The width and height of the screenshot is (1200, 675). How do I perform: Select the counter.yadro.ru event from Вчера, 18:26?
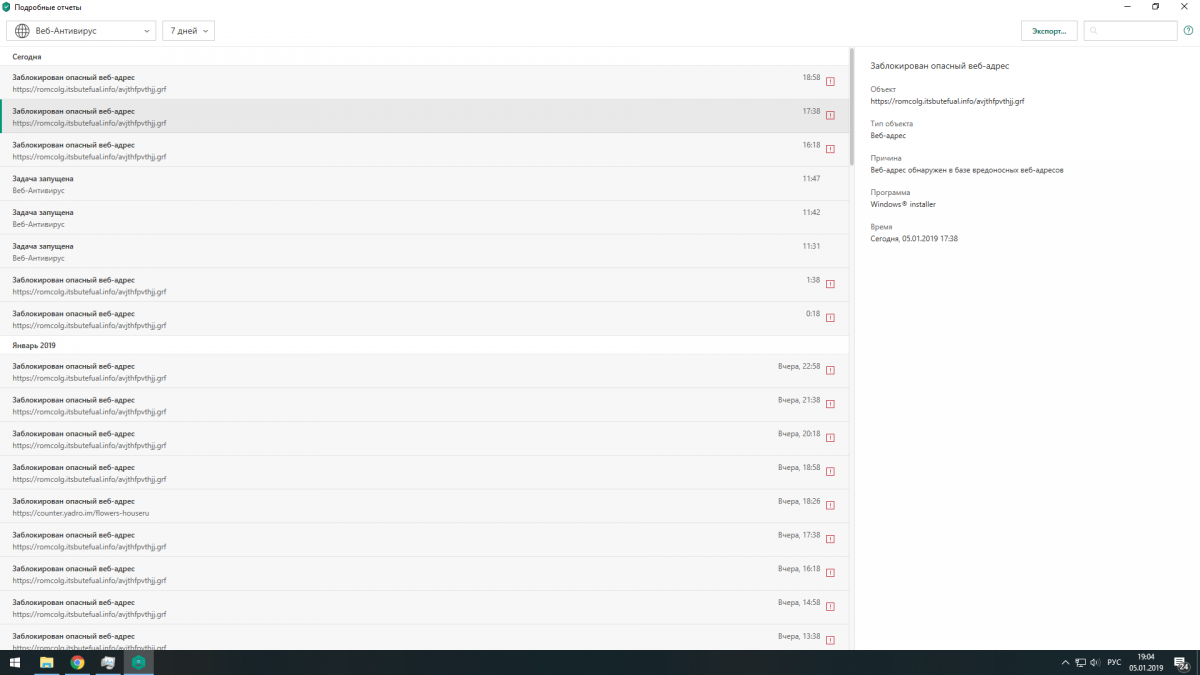424,507
